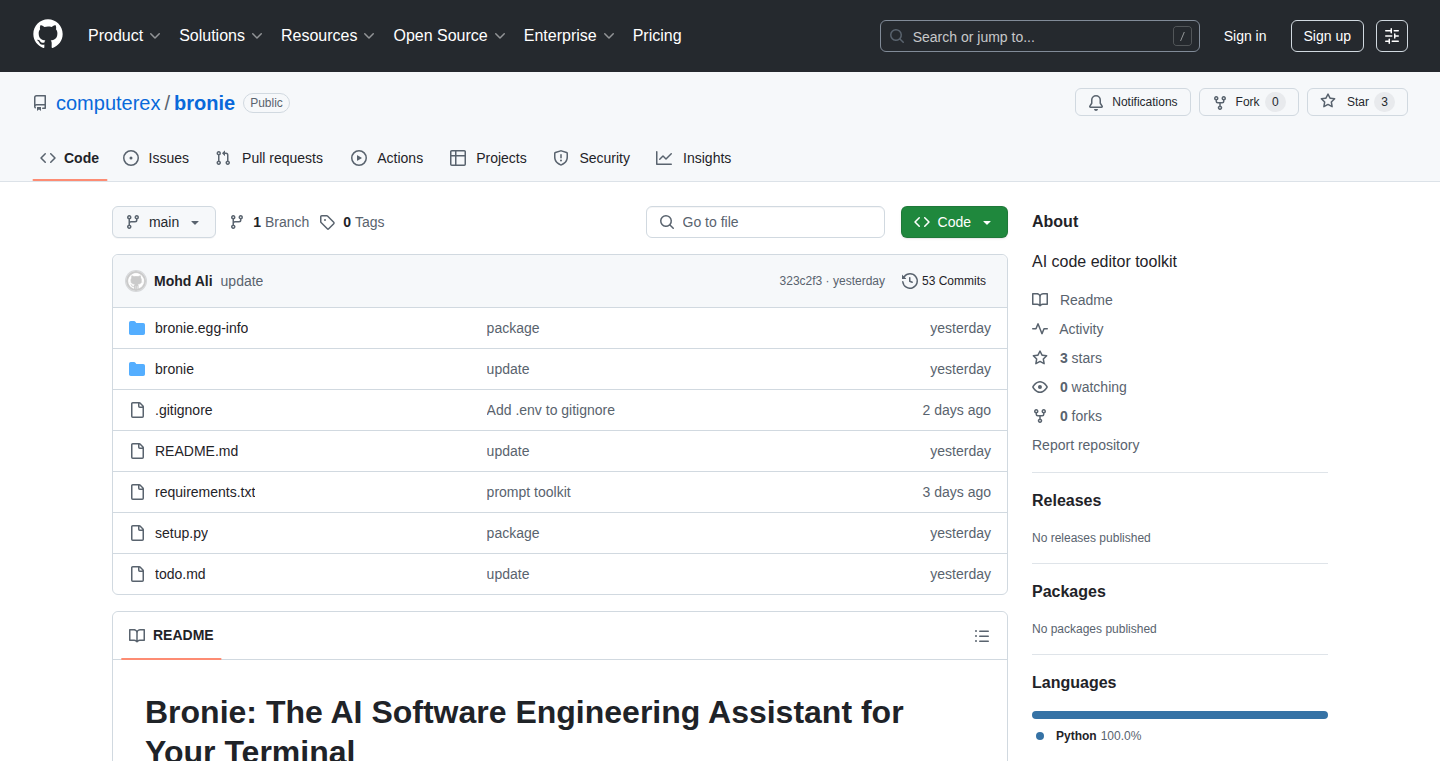Focus the Search or jump to field
The height and width of the screenshot is (761, 1440).
pyautogui.click(x=1040, y=36)
